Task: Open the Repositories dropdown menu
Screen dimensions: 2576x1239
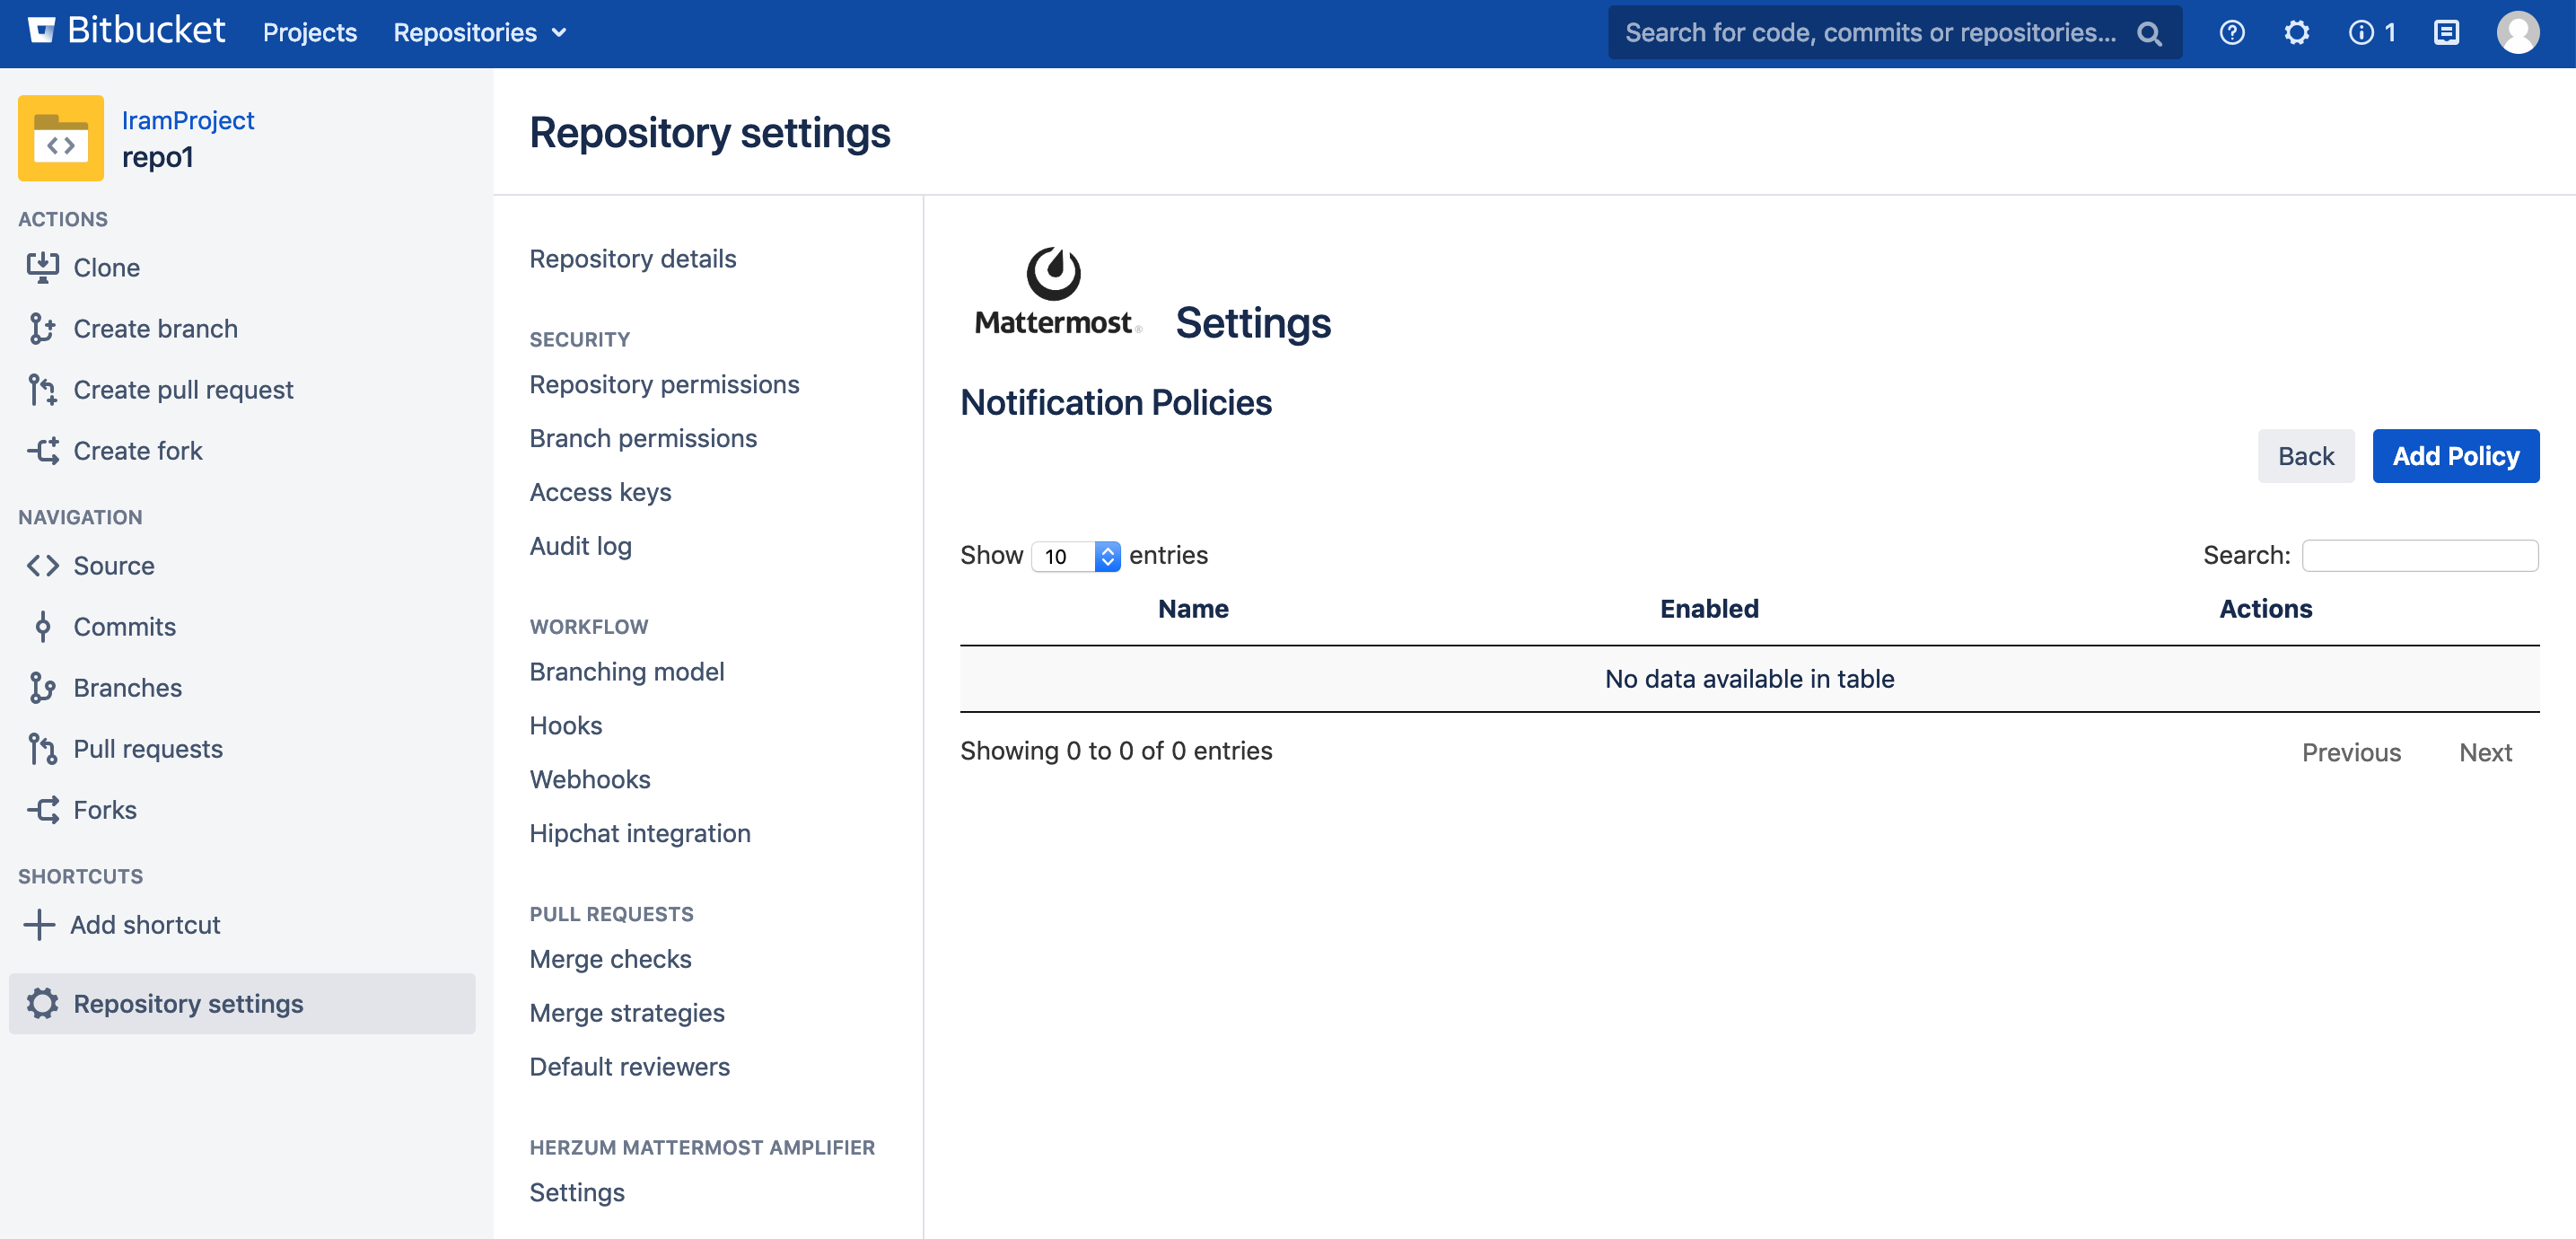Action: pos(479,33)
